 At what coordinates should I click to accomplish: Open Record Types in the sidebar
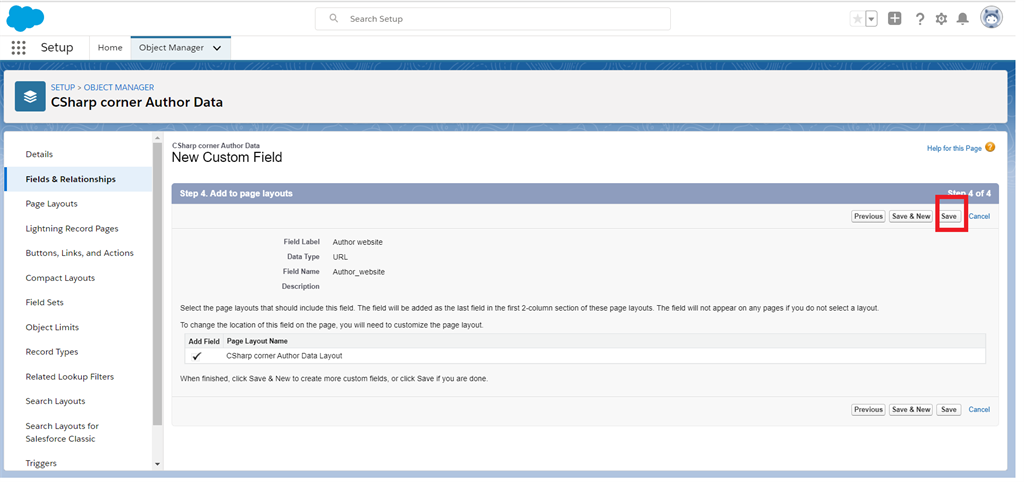pos(52,351)
